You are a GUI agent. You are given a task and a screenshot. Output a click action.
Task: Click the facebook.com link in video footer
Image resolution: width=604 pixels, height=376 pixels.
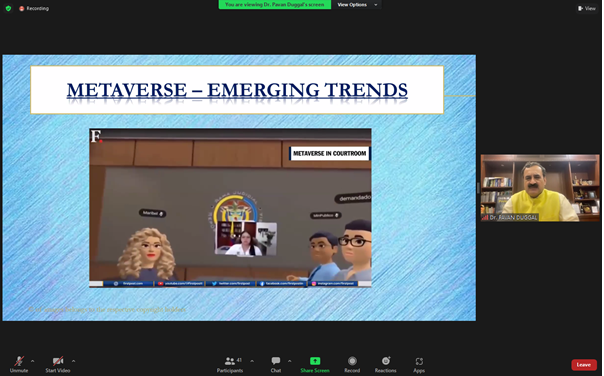click(281, 284)
